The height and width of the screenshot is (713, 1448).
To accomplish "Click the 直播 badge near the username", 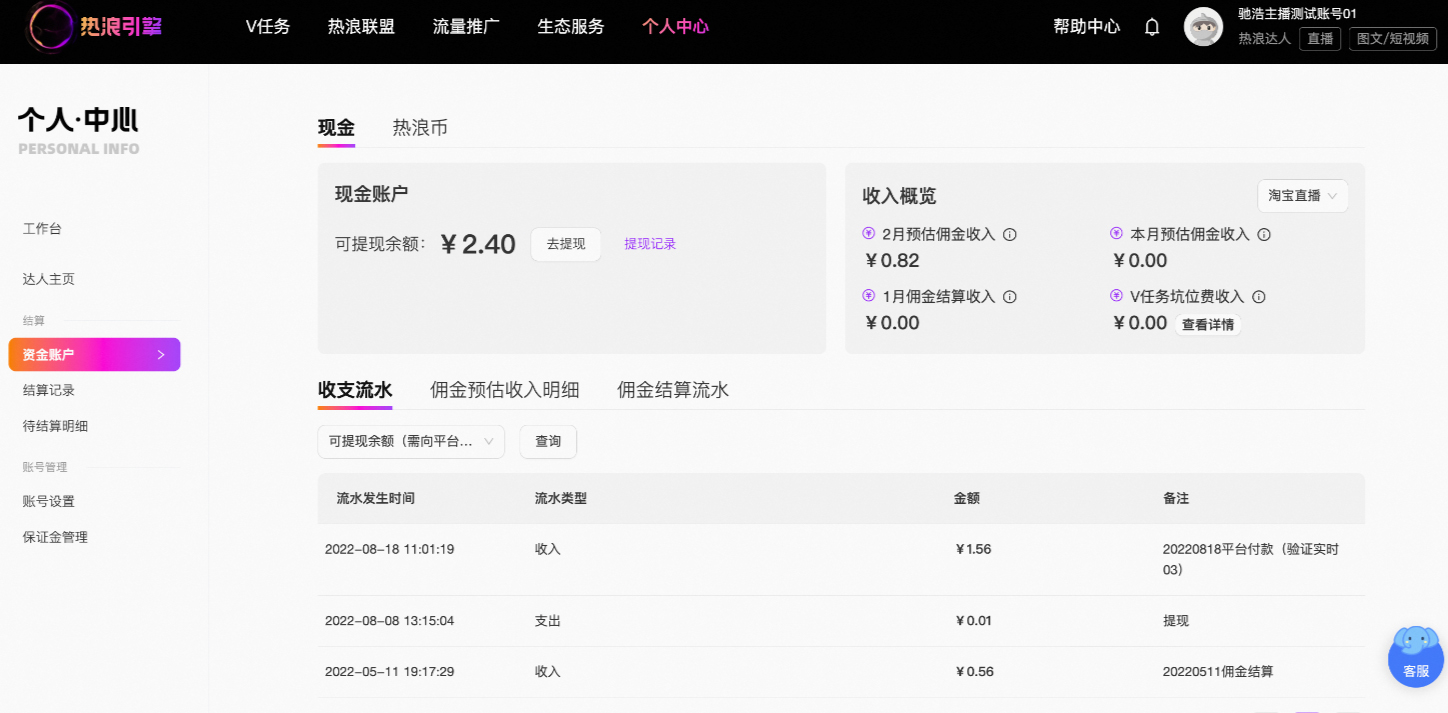I will click(x=1319, y=38).
